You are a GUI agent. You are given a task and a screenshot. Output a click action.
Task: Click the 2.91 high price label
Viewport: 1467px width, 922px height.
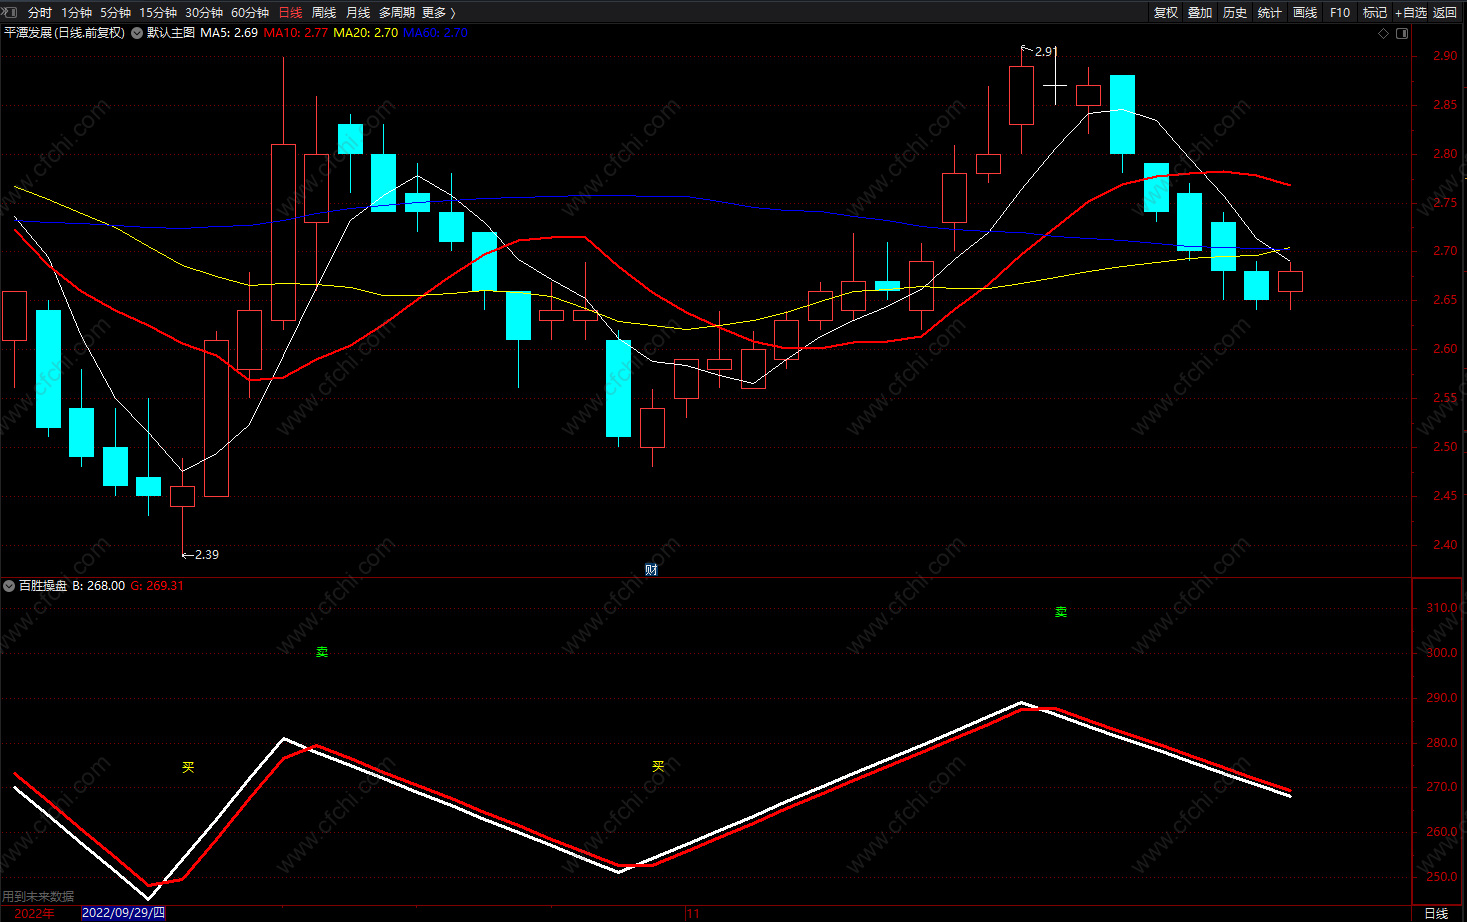[x=1046, y=51]
